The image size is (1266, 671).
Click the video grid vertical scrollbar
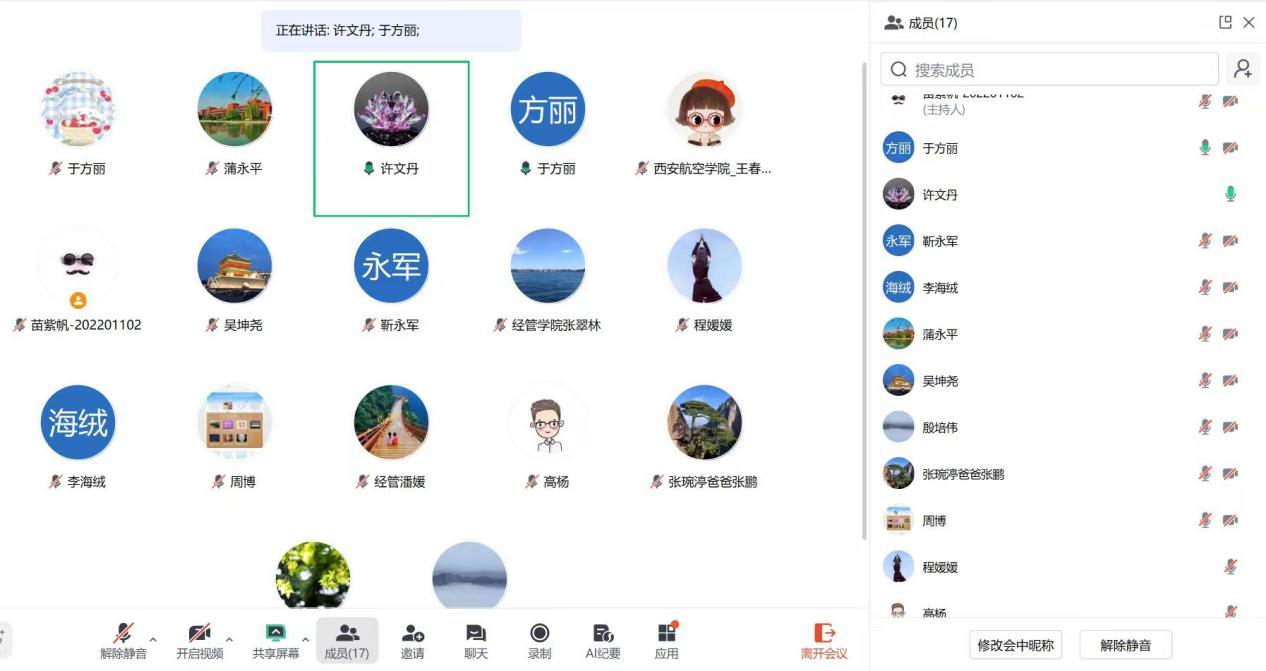coord(864,300)
